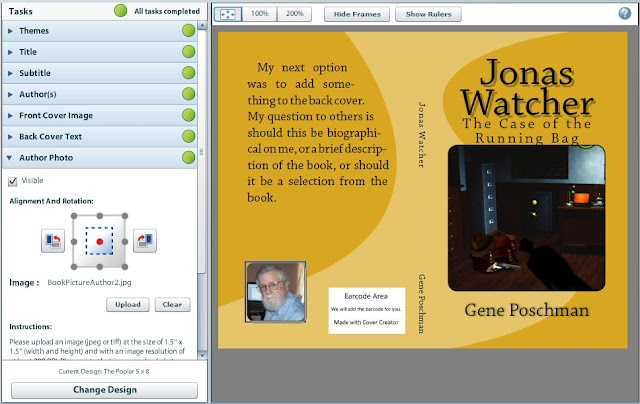This screenshot has width=640, height=404.
Task: Select top-right alignment handle
Action: (125, 216)
